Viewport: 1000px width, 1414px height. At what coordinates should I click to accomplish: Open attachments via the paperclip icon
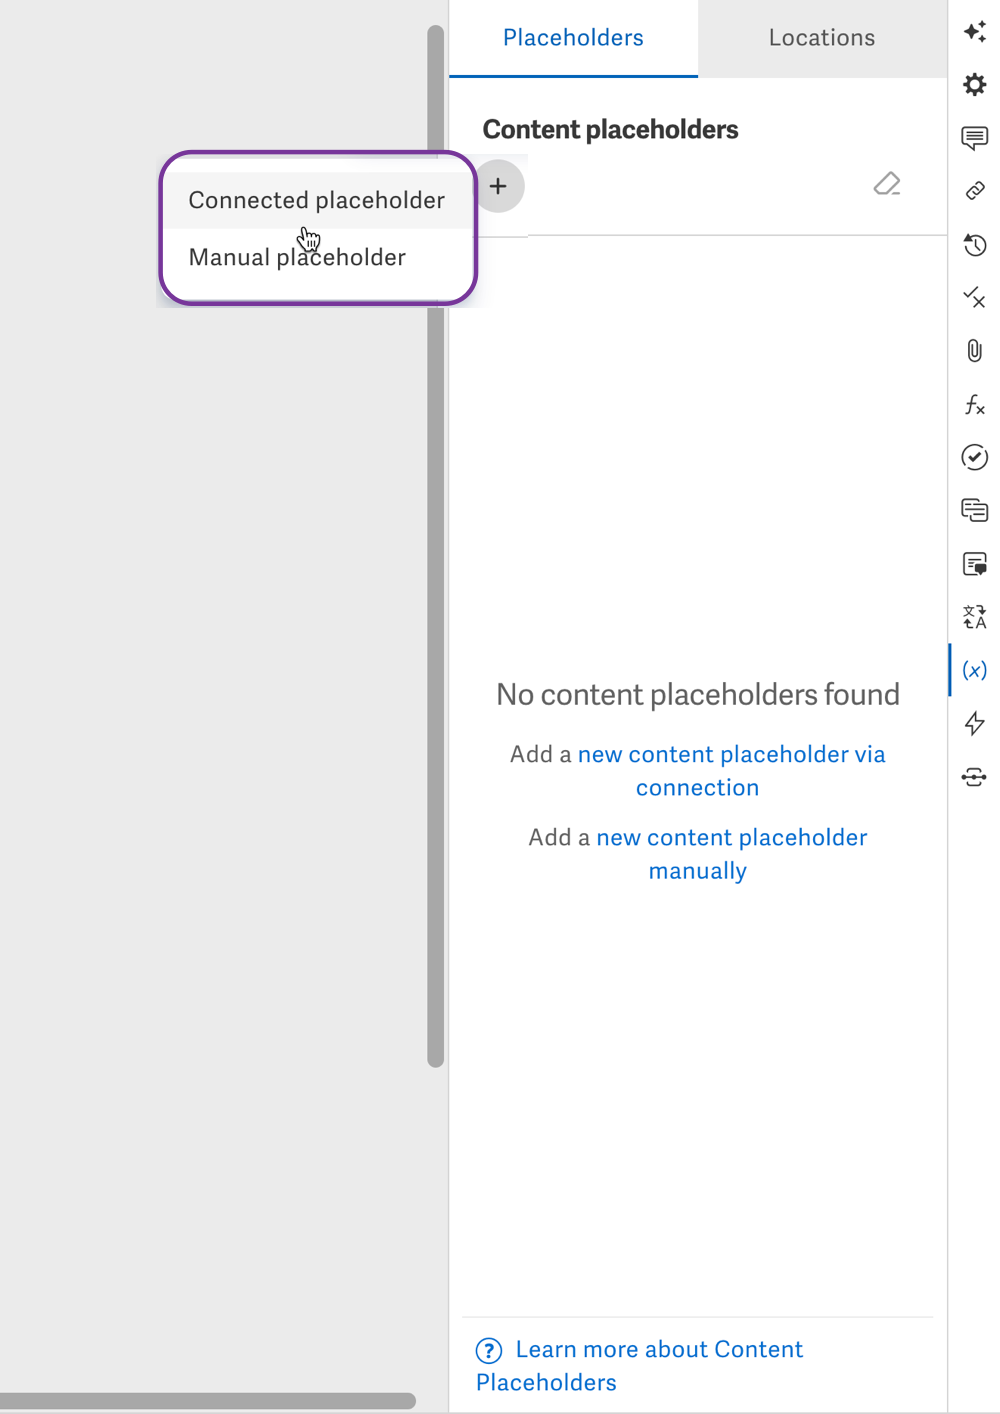975,351
